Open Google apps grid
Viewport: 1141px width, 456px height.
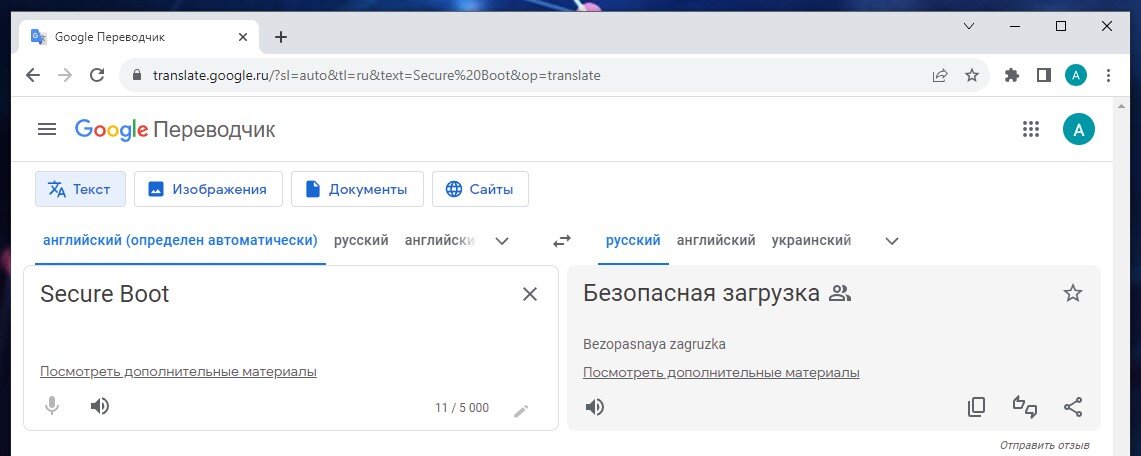1030,129
